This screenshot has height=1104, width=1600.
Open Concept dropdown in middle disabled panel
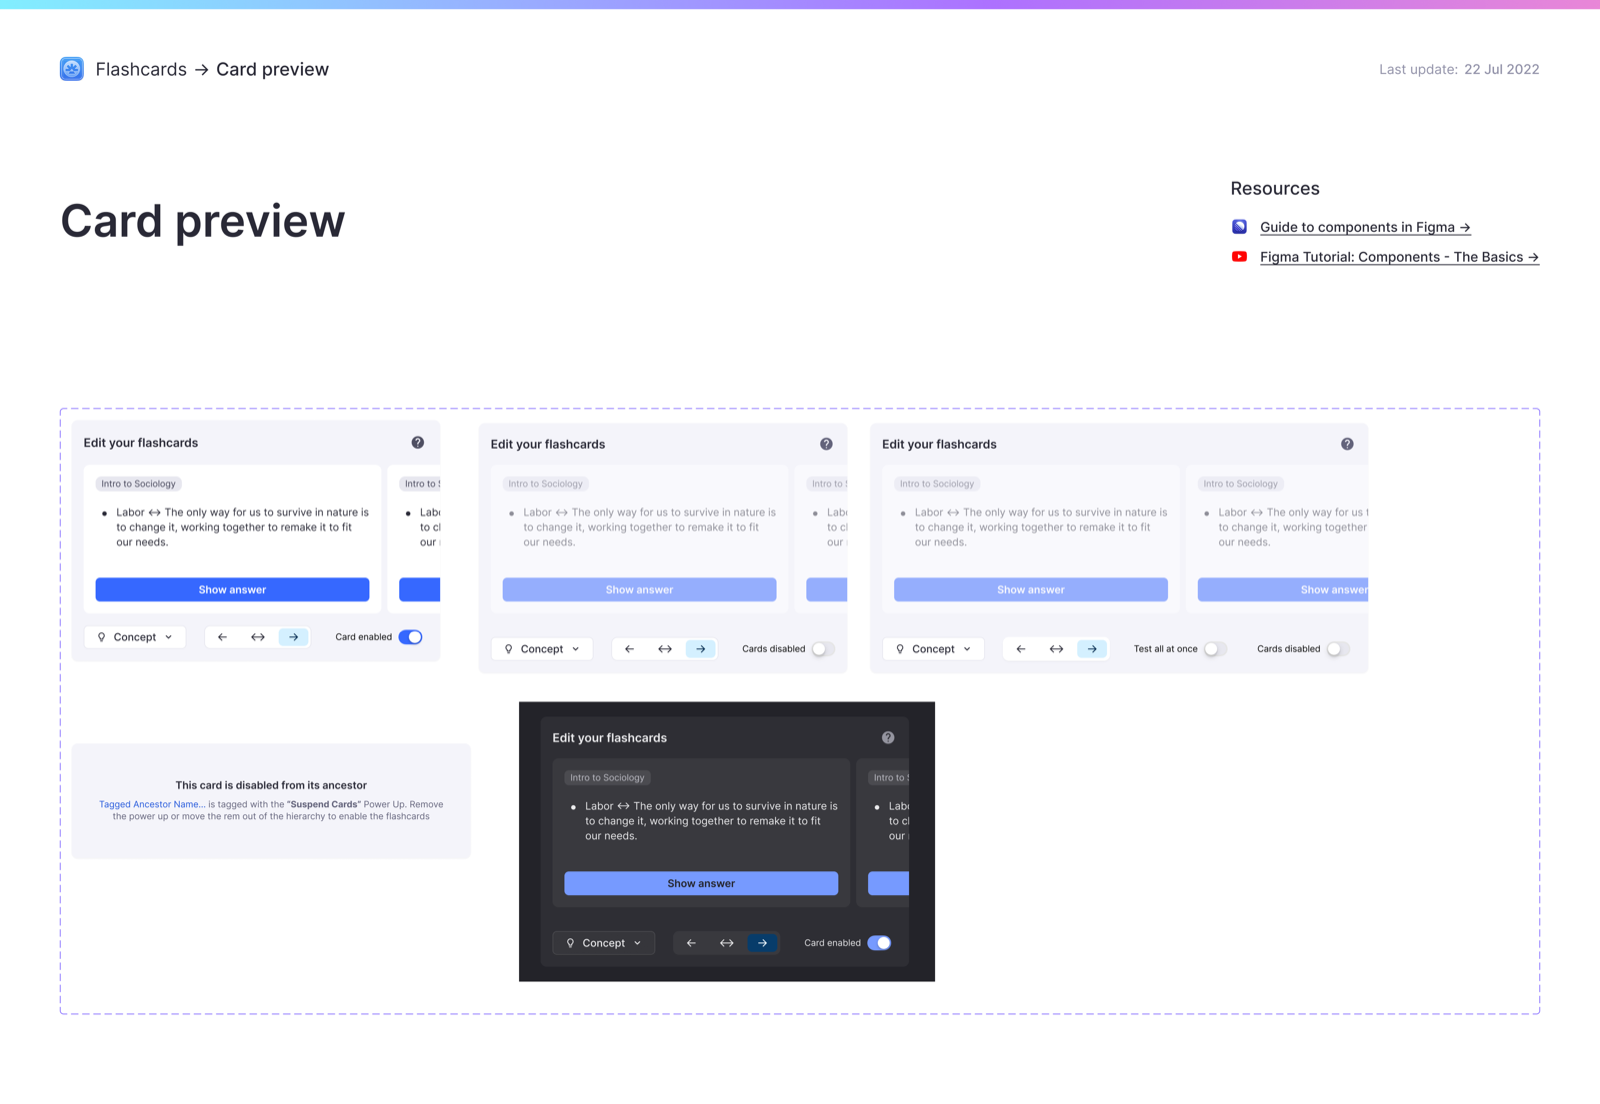pyautogui.click(x=542, y=649)
